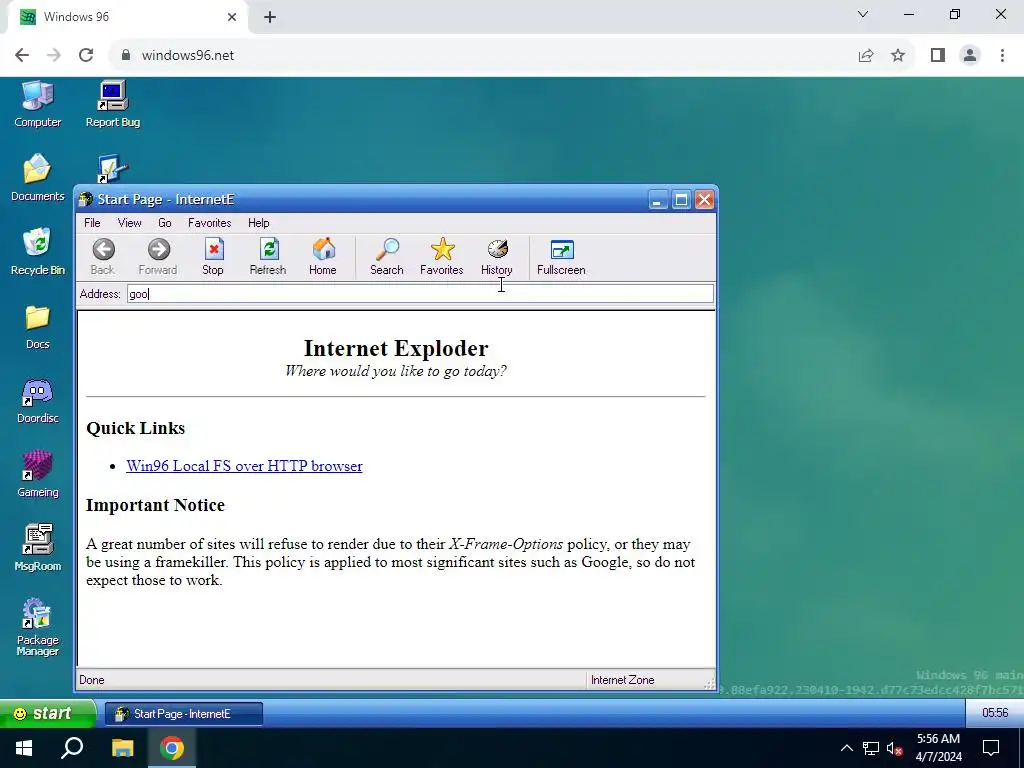Open Windows 96 start menu
The image size is (1024, 768).
point(48,713)
